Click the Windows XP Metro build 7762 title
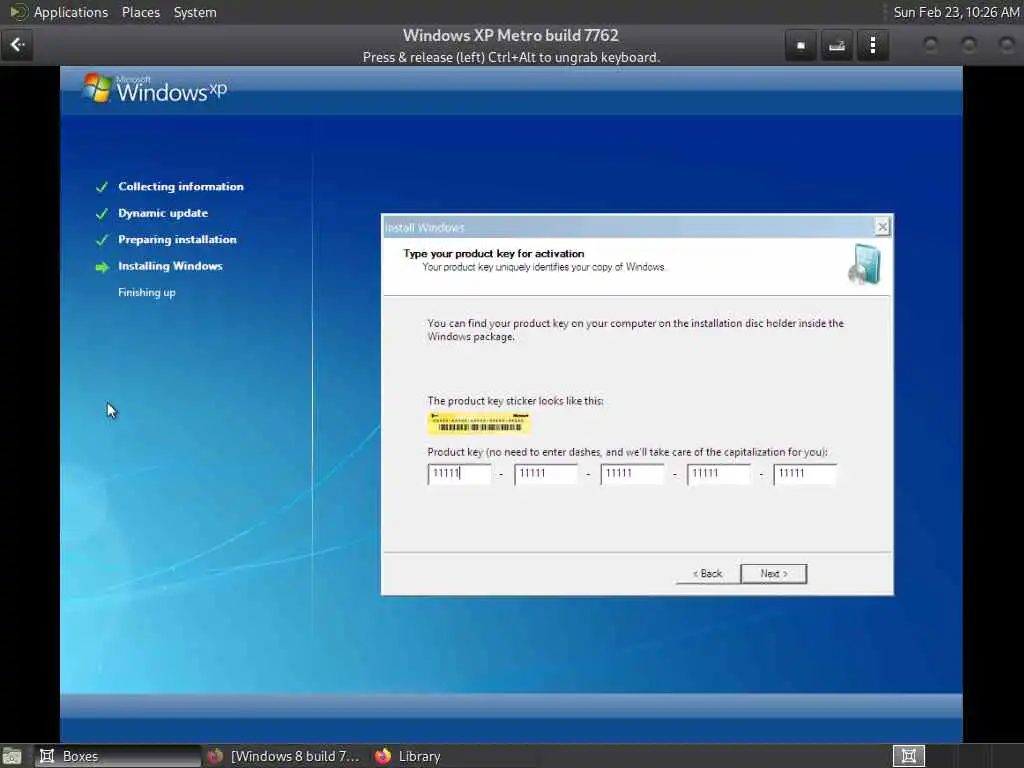 tap(511, 35)
